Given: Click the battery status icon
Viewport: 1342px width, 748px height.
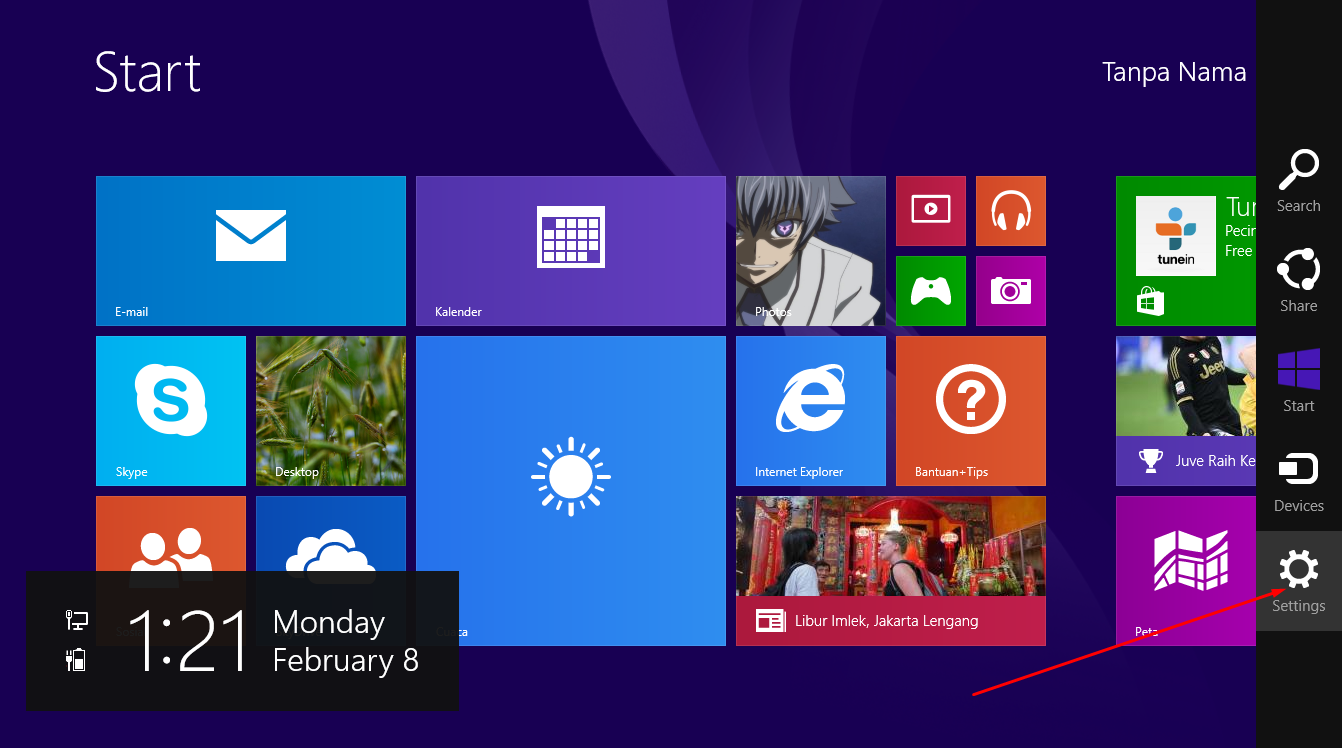Looking at the screenshot, I should 75,660.
